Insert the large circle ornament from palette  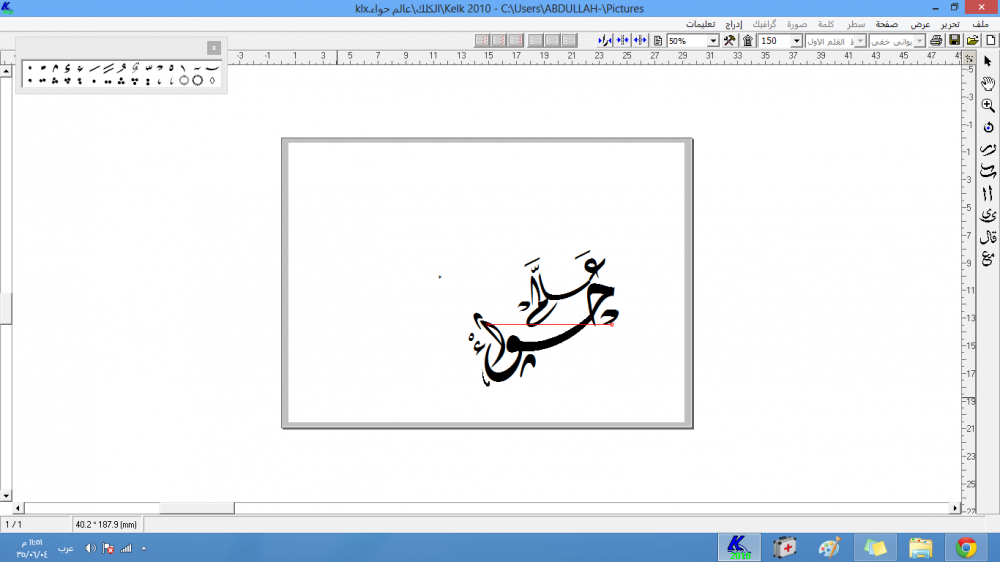click(197, 80)
